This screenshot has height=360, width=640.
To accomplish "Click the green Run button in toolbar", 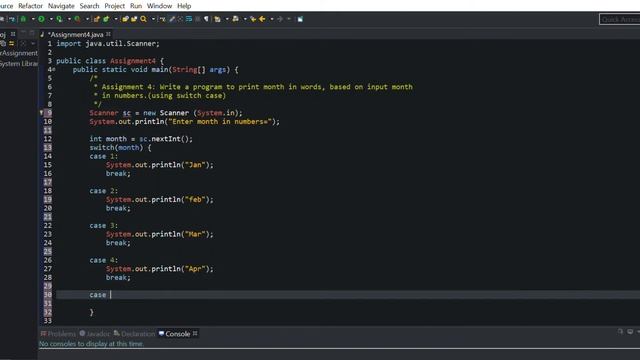I will click(41, 19).
